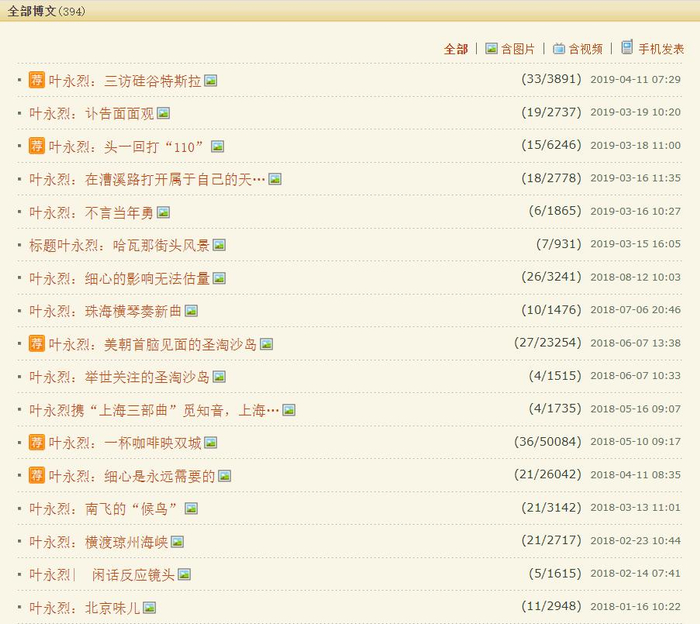700x624 pixels.
Task: Open the post 举世关注的圣淘沙岛
Action: click(120, 378)
